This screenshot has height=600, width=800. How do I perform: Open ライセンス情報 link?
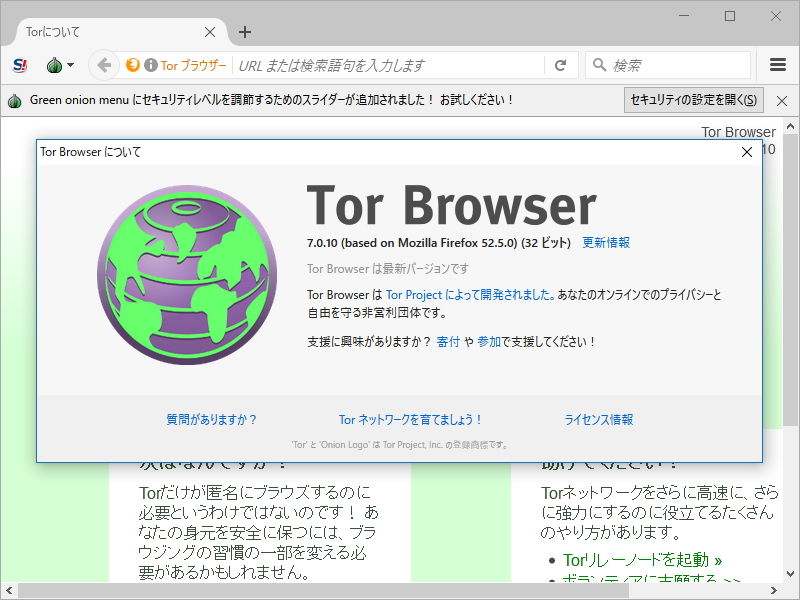point(598,420)
